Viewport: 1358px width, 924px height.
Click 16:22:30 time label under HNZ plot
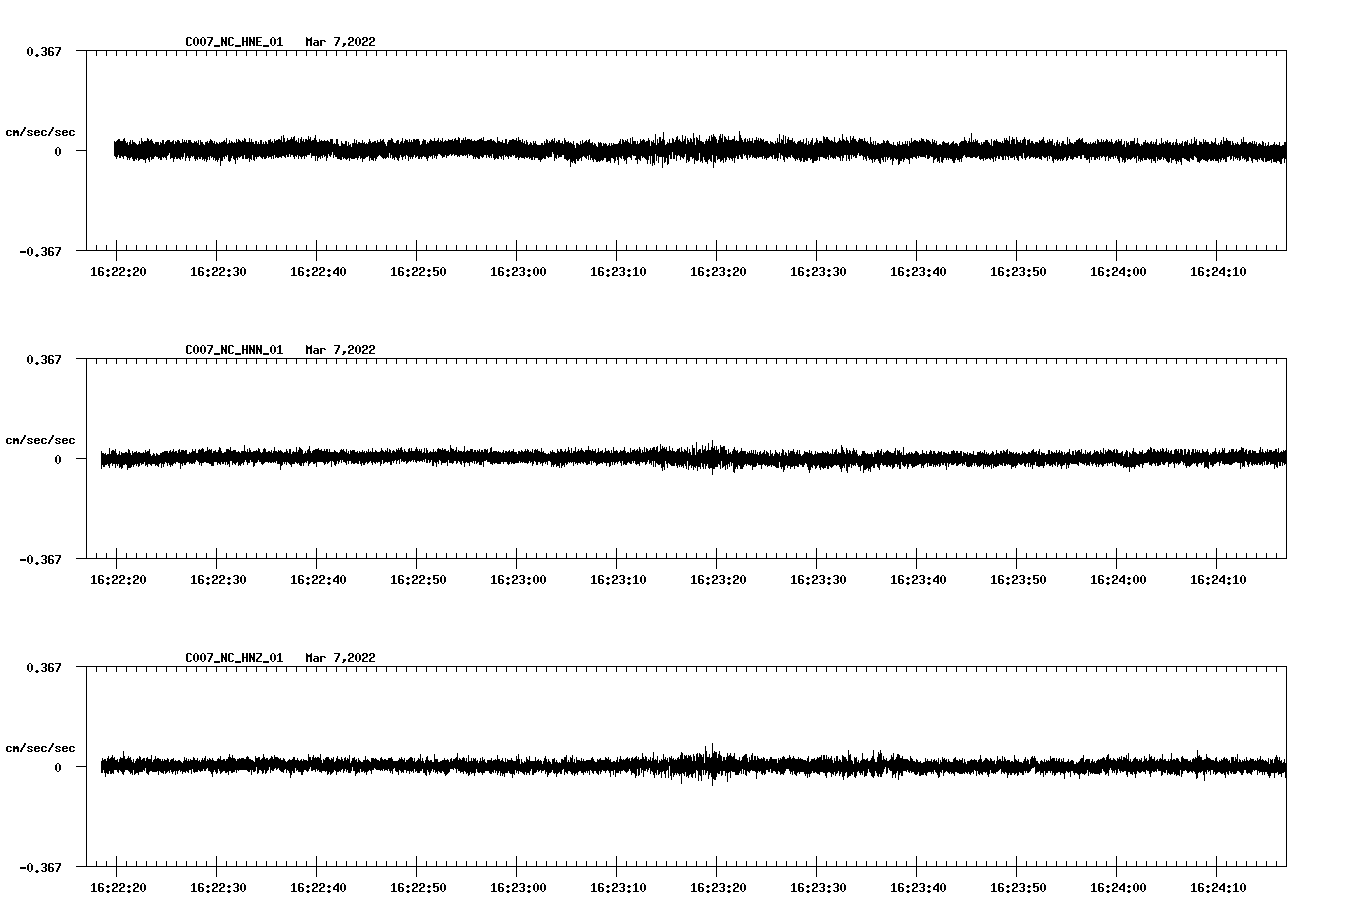pyautogui.click(x=218, y=887)
